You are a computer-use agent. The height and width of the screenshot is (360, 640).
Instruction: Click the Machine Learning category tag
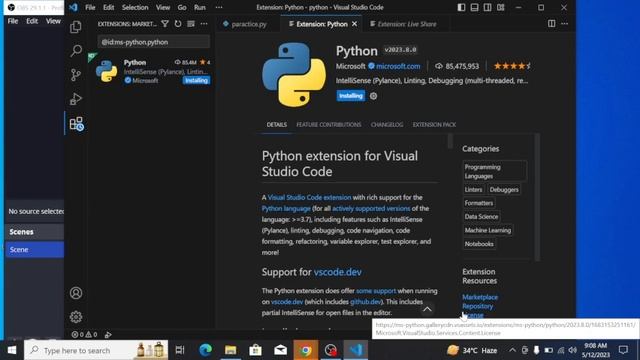click(x=488, y=230)
